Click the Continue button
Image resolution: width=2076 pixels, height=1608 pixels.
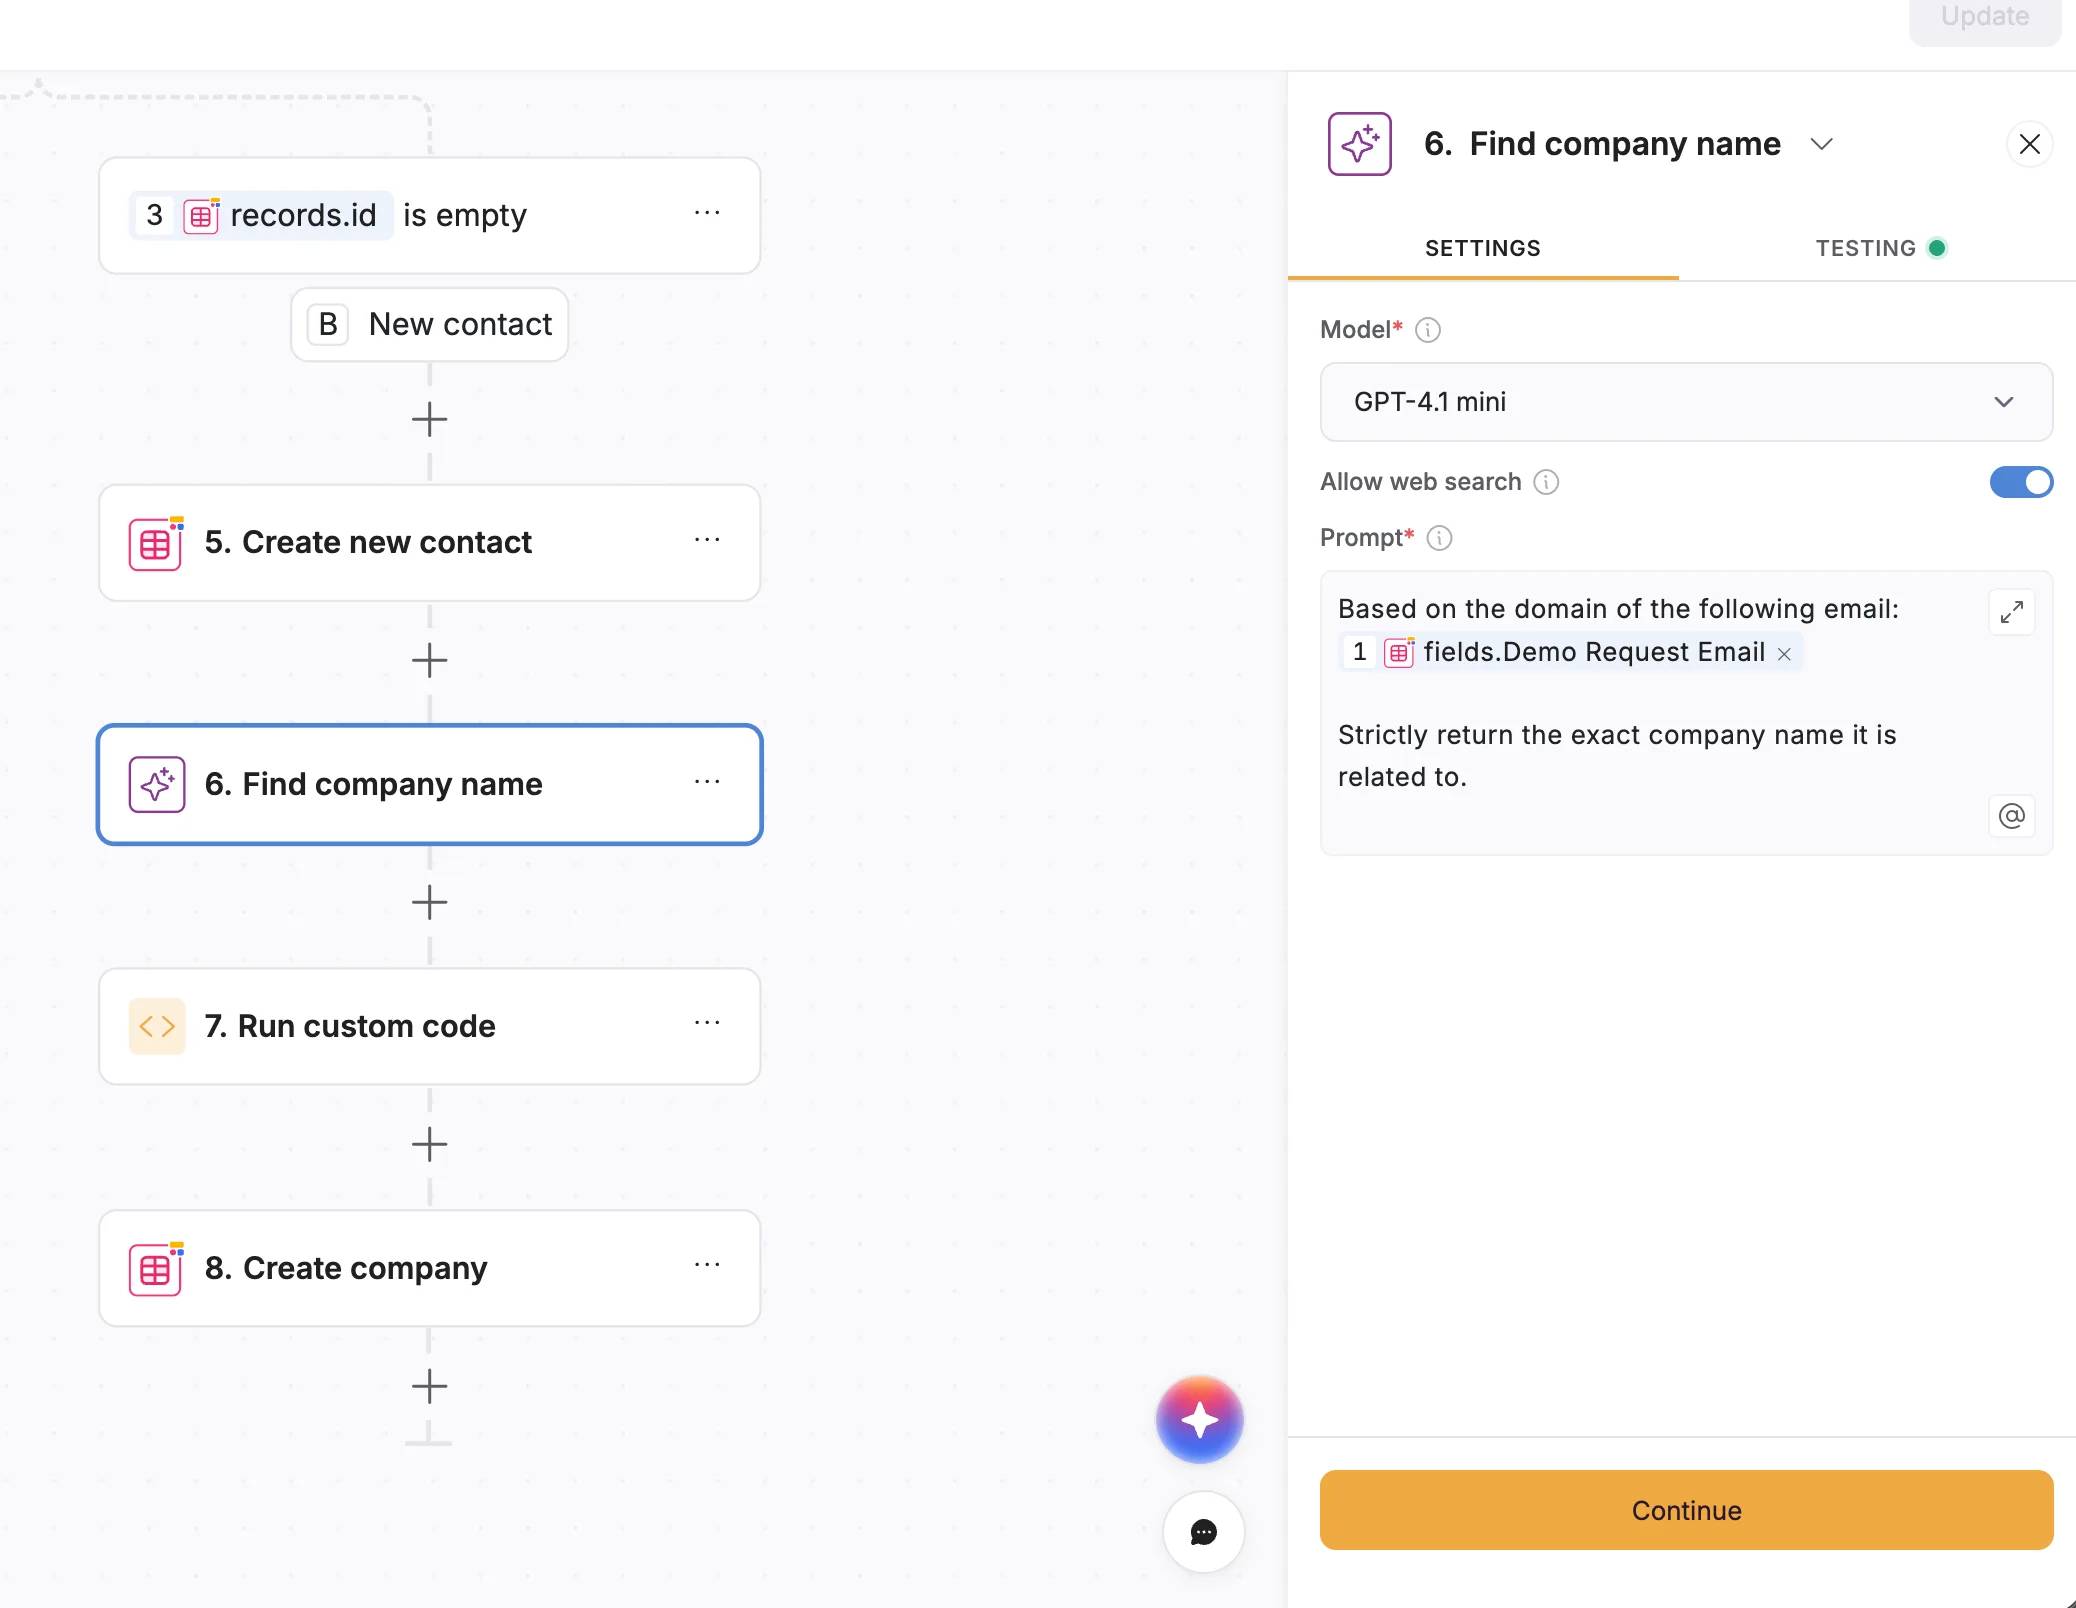[x=1685, y=1510]
